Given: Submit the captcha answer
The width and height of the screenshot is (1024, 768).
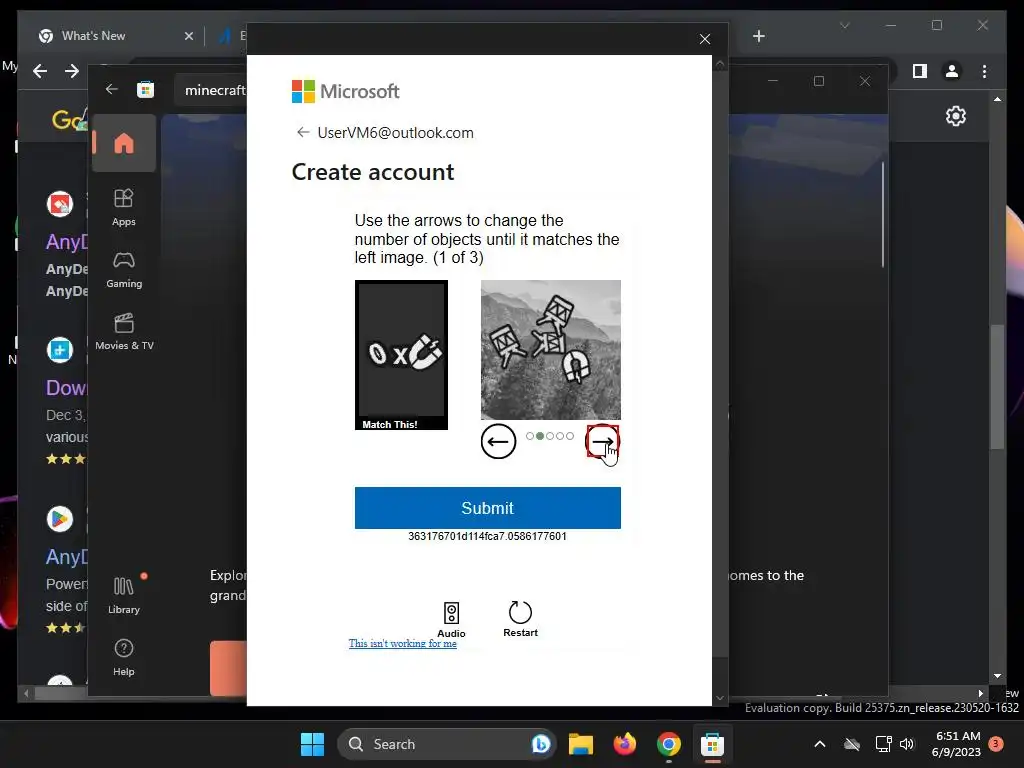Looking at the screenshot, I should pos(487,507).
